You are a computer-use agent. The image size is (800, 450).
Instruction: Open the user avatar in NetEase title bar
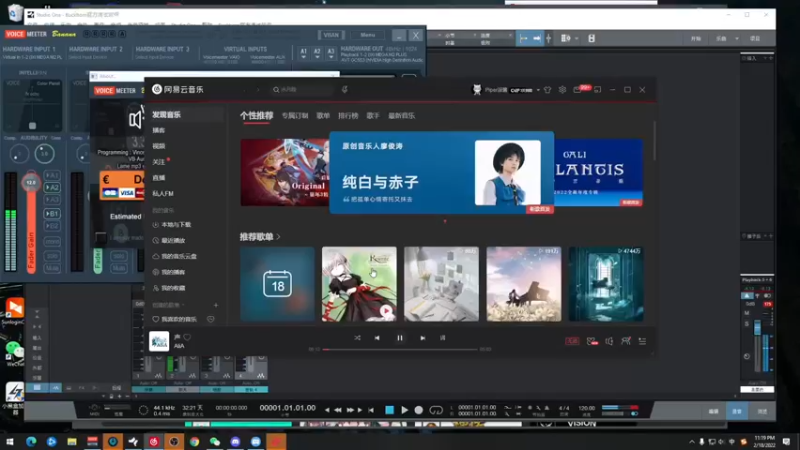click(477, 90)
